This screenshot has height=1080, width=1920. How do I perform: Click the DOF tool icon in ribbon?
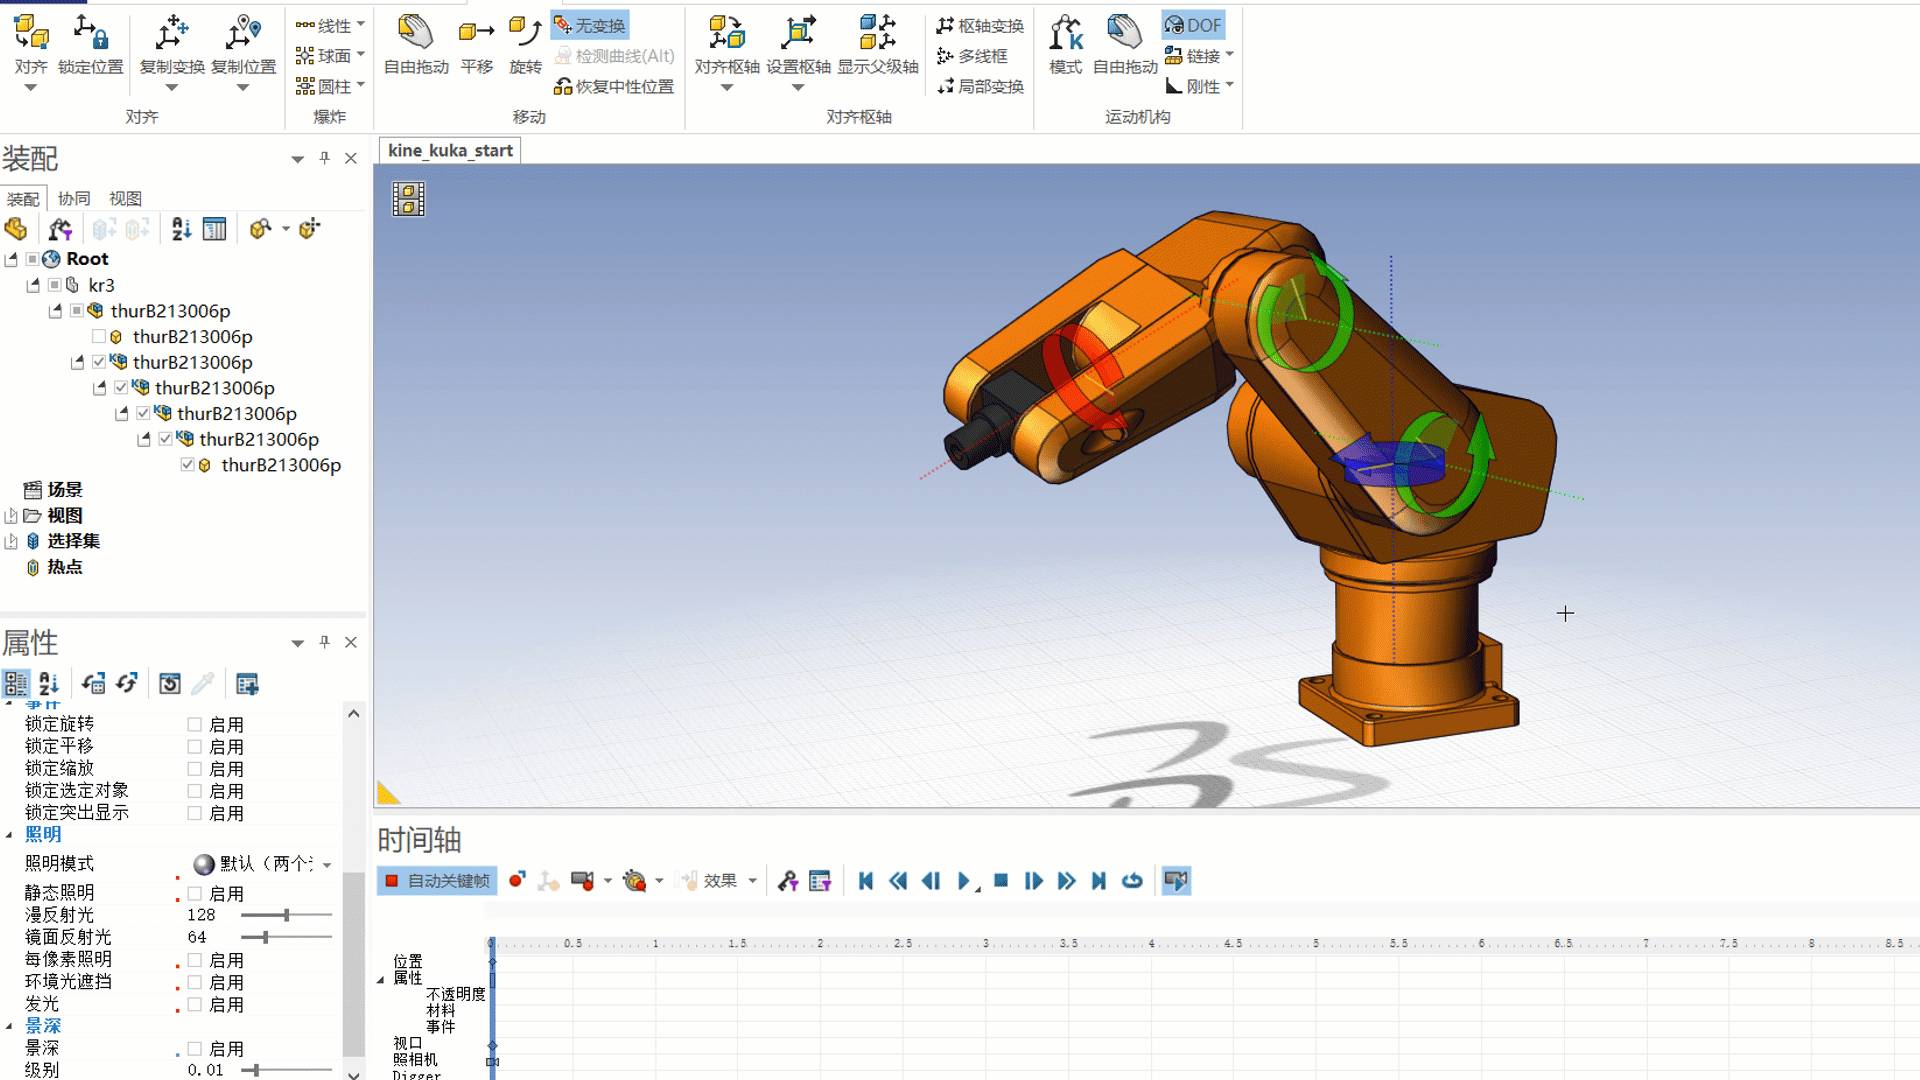coord(1191,28)
